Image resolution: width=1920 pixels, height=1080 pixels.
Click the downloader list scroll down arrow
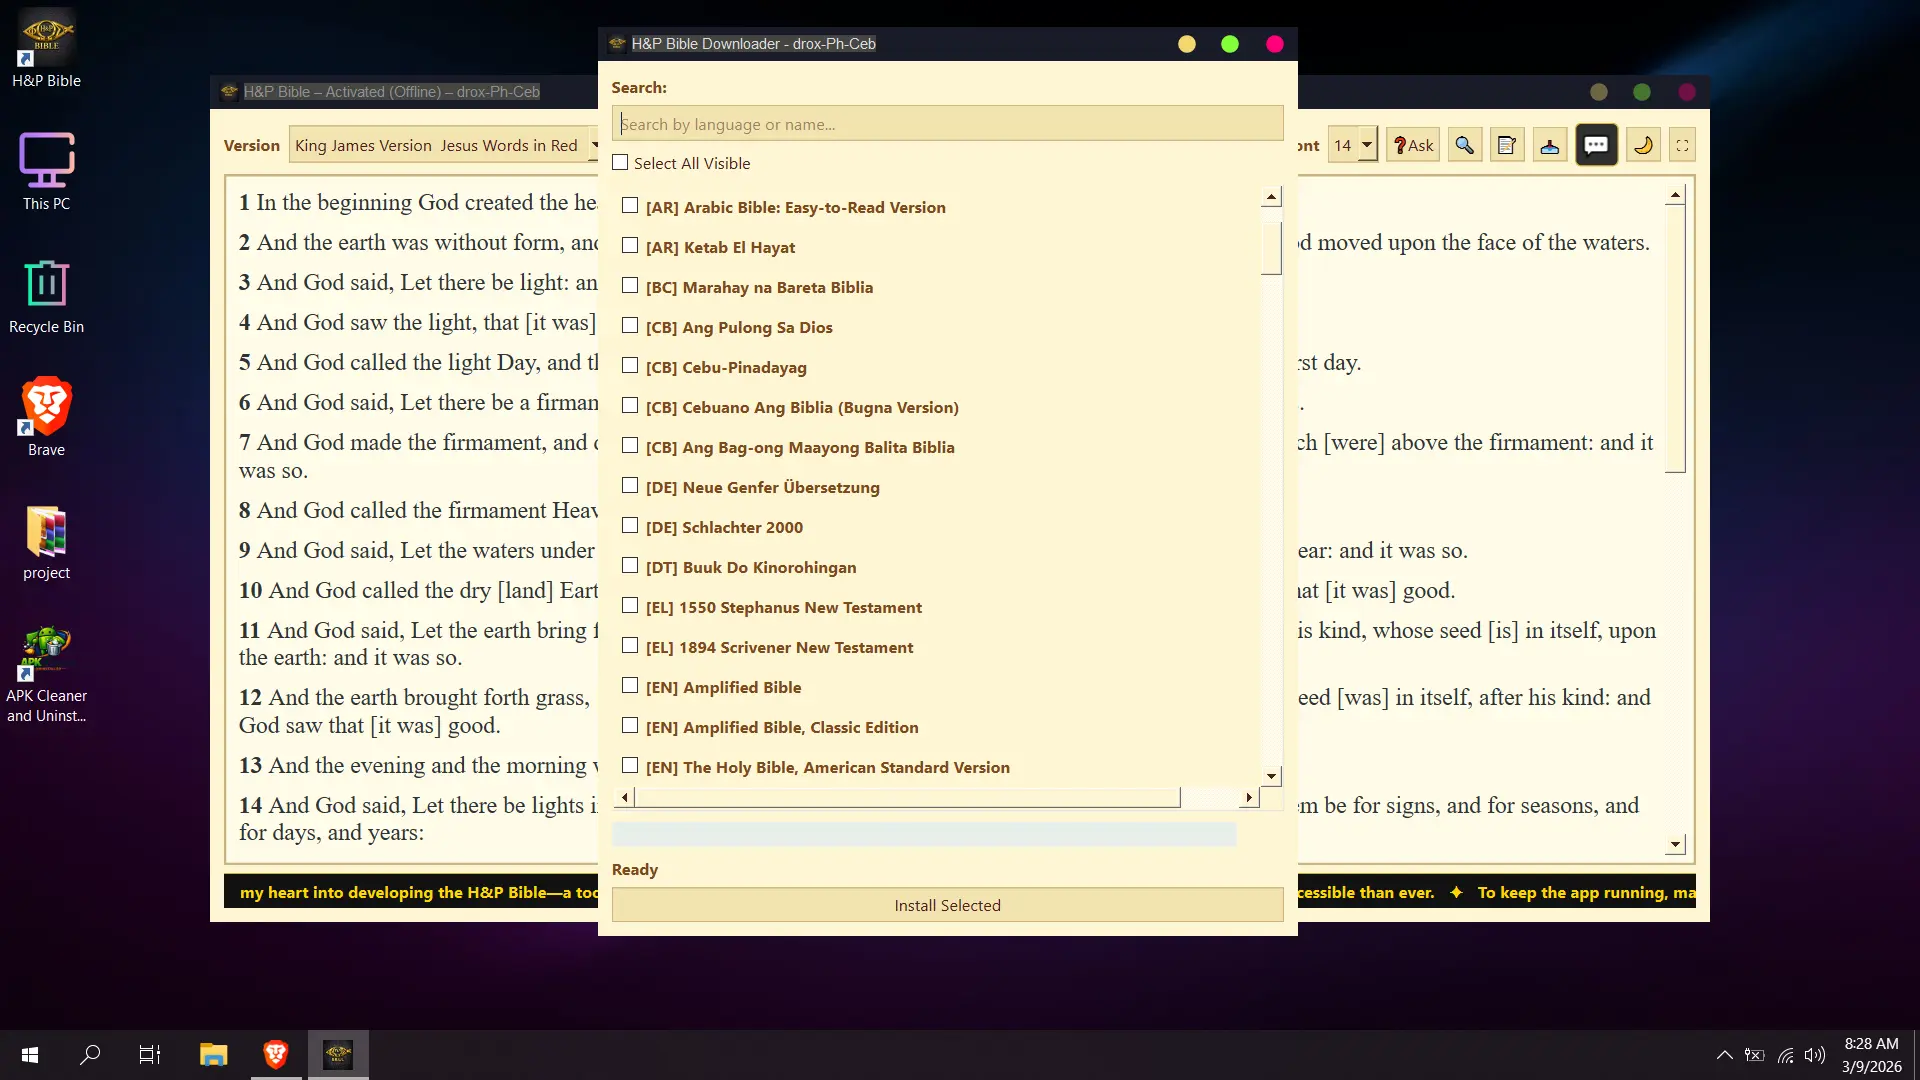[x=1271, y=776]
